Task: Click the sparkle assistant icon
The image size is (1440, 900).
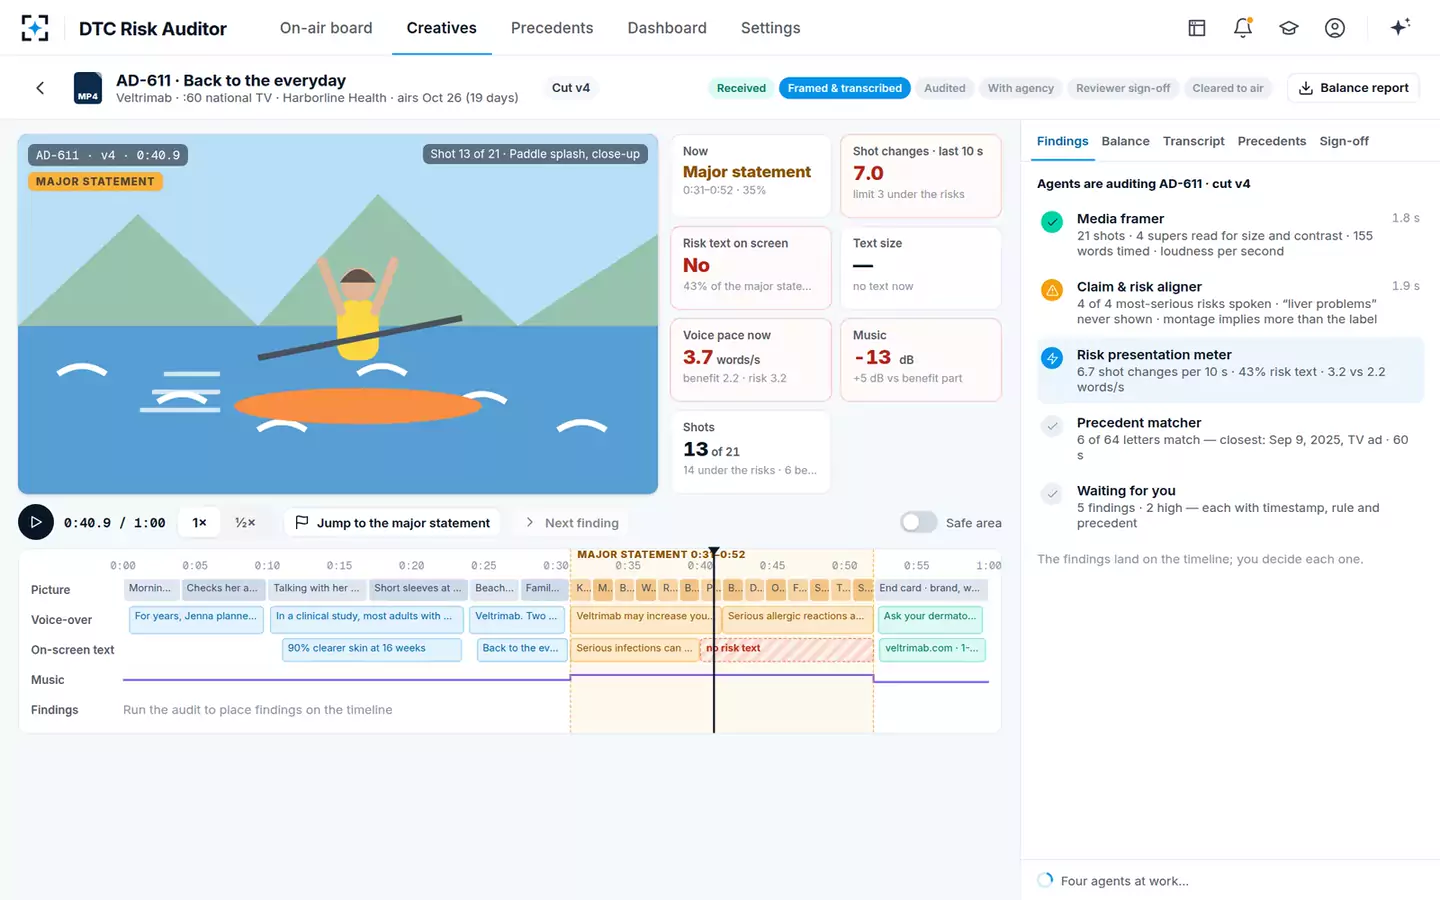Action: click(1400, 27)
